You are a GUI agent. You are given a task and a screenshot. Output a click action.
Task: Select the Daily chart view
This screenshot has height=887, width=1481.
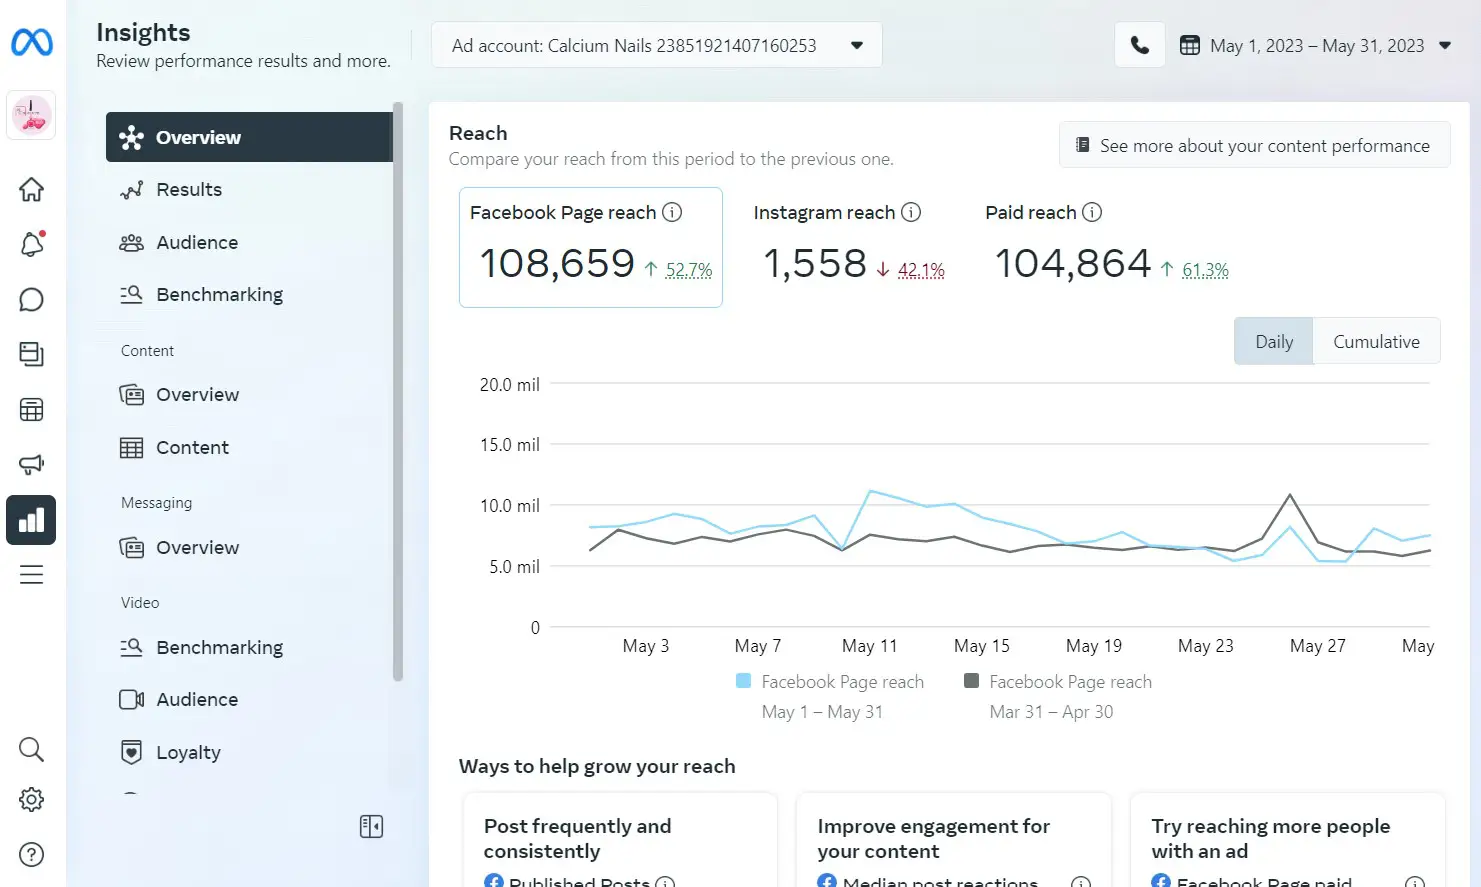[x=1273, y=342]
